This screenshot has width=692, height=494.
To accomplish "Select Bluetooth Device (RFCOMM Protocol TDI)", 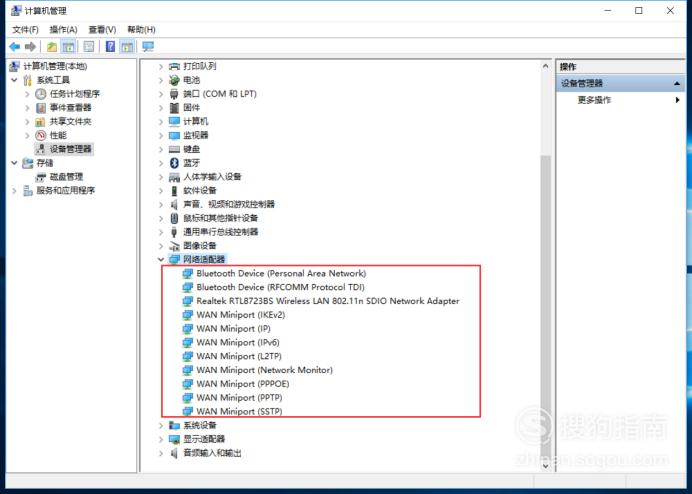I will point(280,287).
